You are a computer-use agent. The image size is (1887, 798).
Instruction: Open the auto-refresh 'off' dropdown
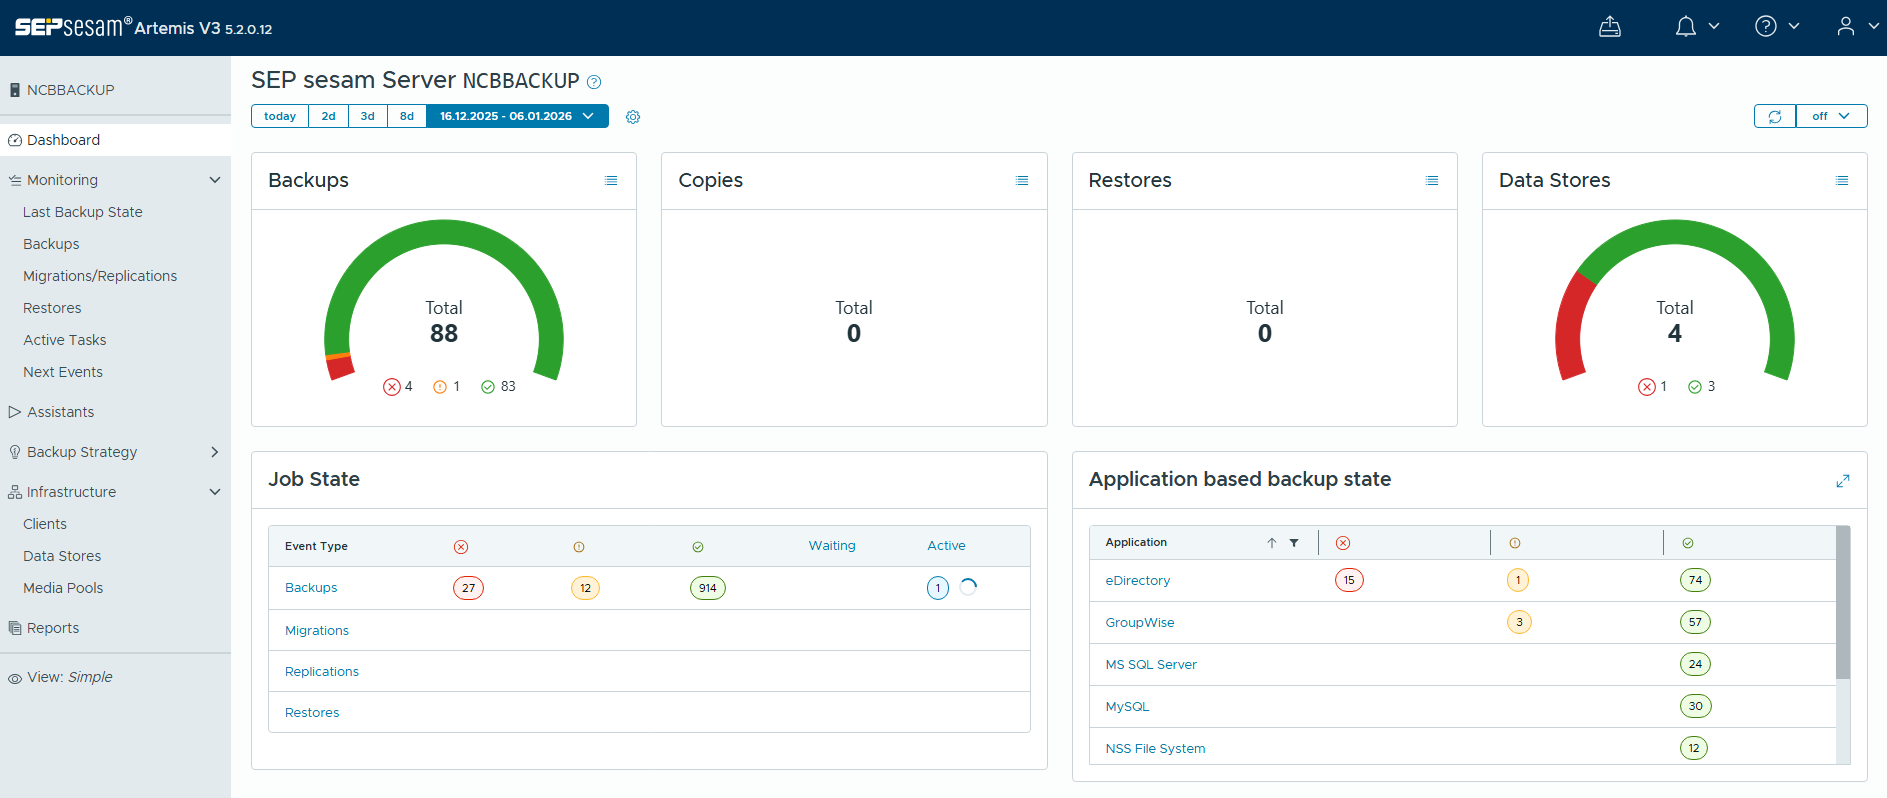(1830, 116)
